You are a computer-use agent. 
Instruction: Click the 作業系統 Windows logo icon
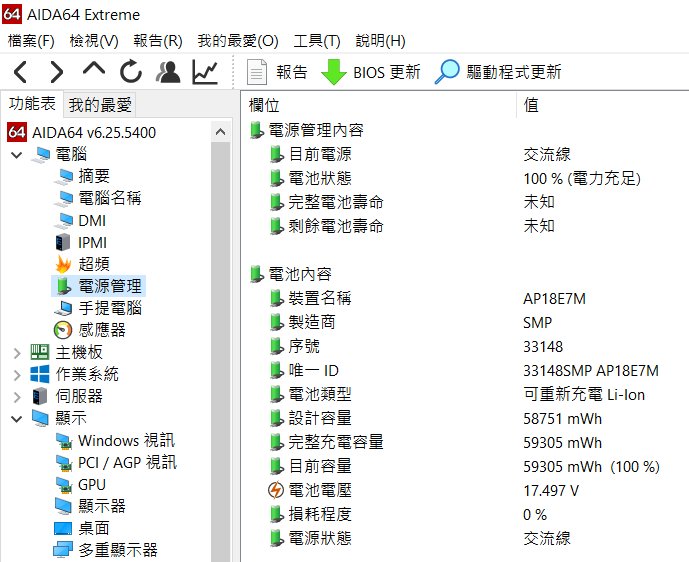click(x=40, y=374)
